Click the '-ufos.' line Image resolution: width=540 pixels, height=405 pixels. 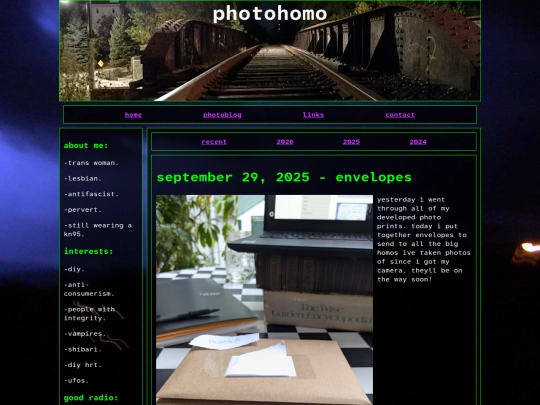pyautogui.click(x=76, y=381)
